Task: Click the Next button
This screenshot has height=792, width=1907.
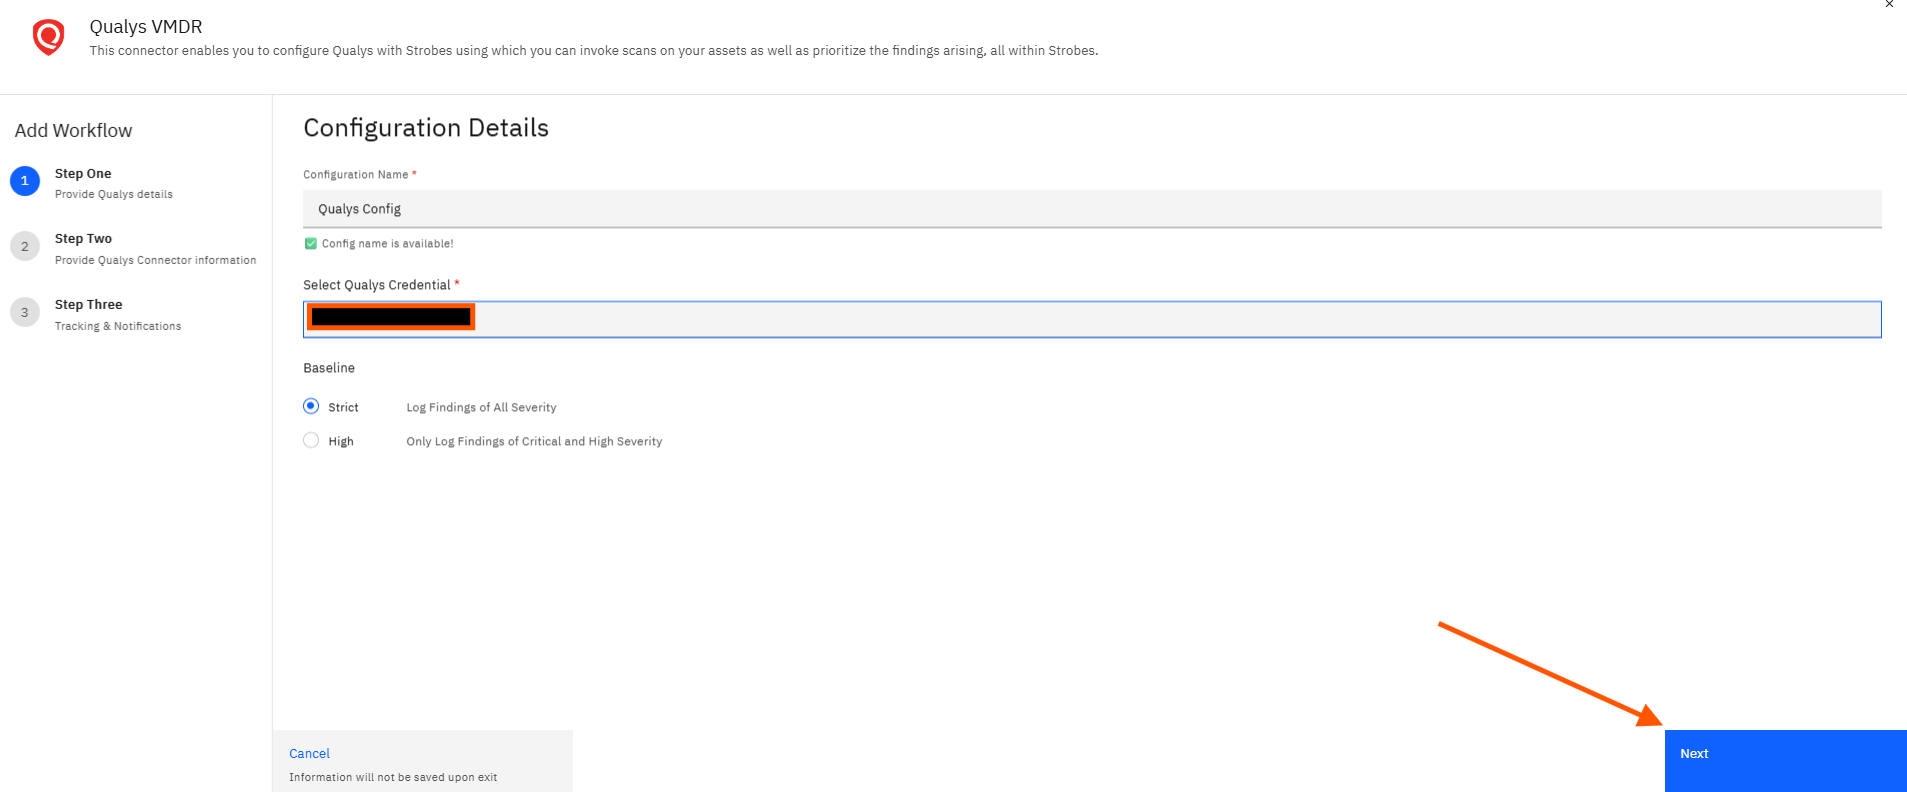Action: click(x=1786, y=761)
